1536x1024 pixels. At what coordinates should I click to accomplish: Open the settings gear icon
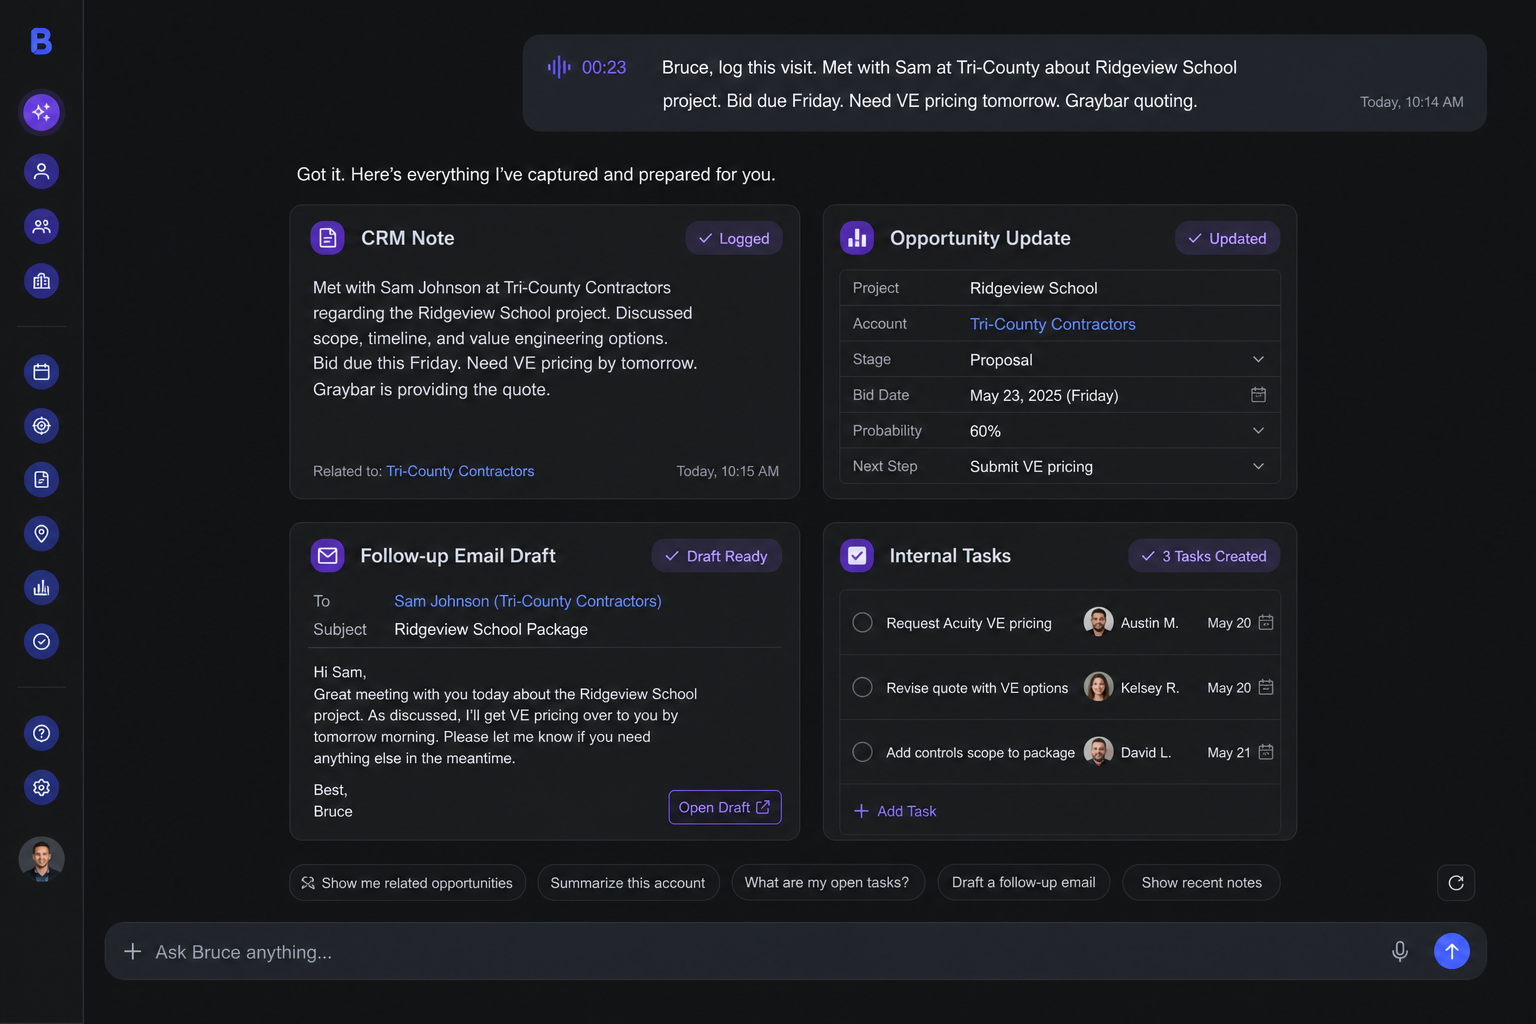coord(41,787)
